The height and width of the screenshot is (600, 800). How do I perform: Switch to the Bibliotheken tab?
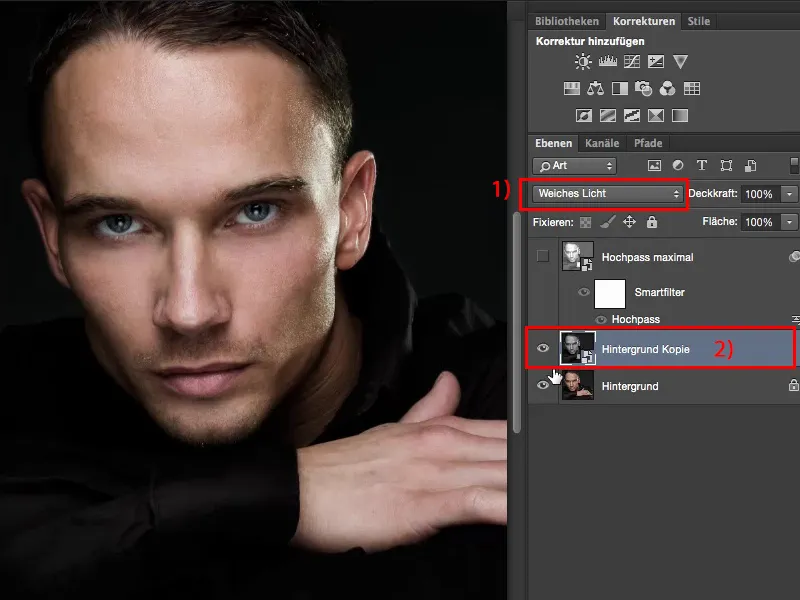(x=567, y=21)
